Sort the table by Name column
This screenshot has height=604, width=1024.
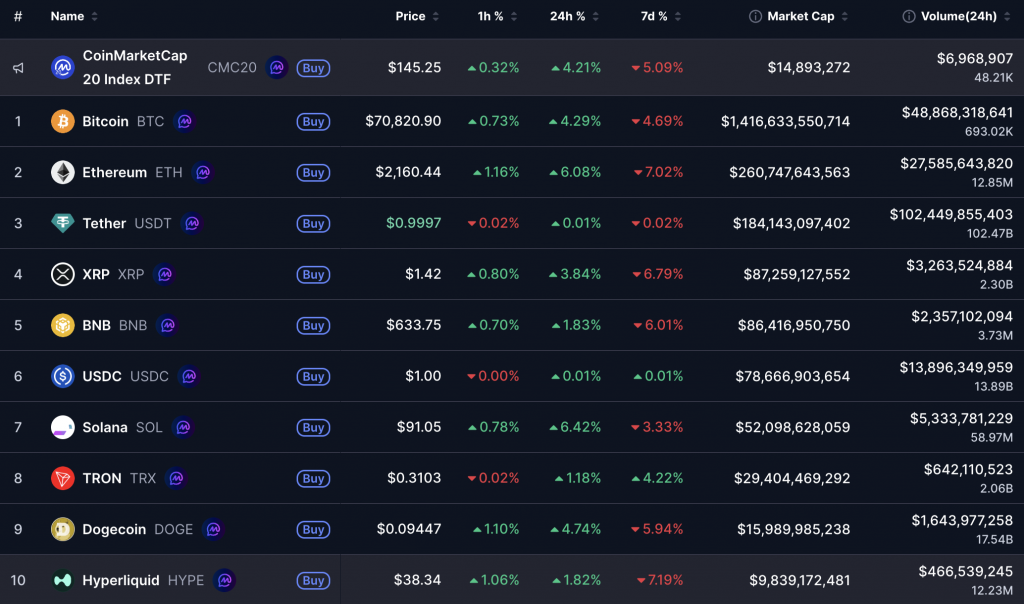point(68,16)
